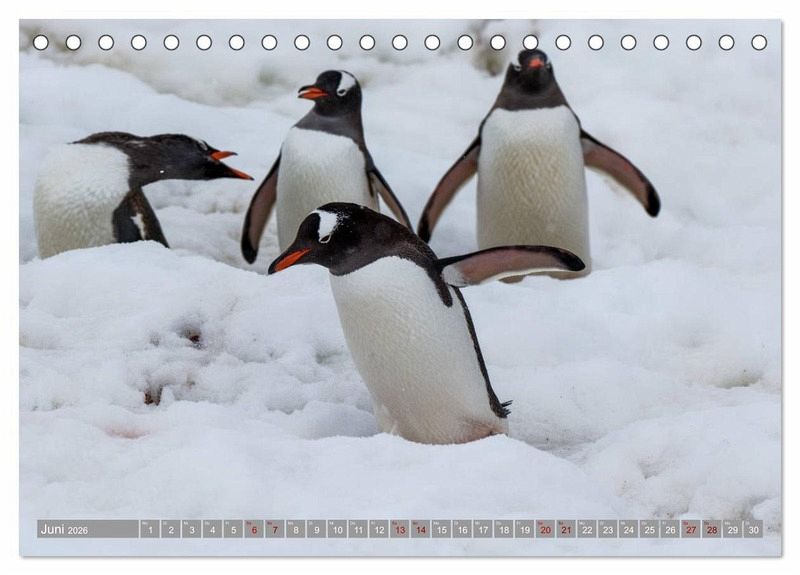Screen dimensions: 800x575
Task: Select red day 27 in the calendar strip
Action: coord(691,529)
